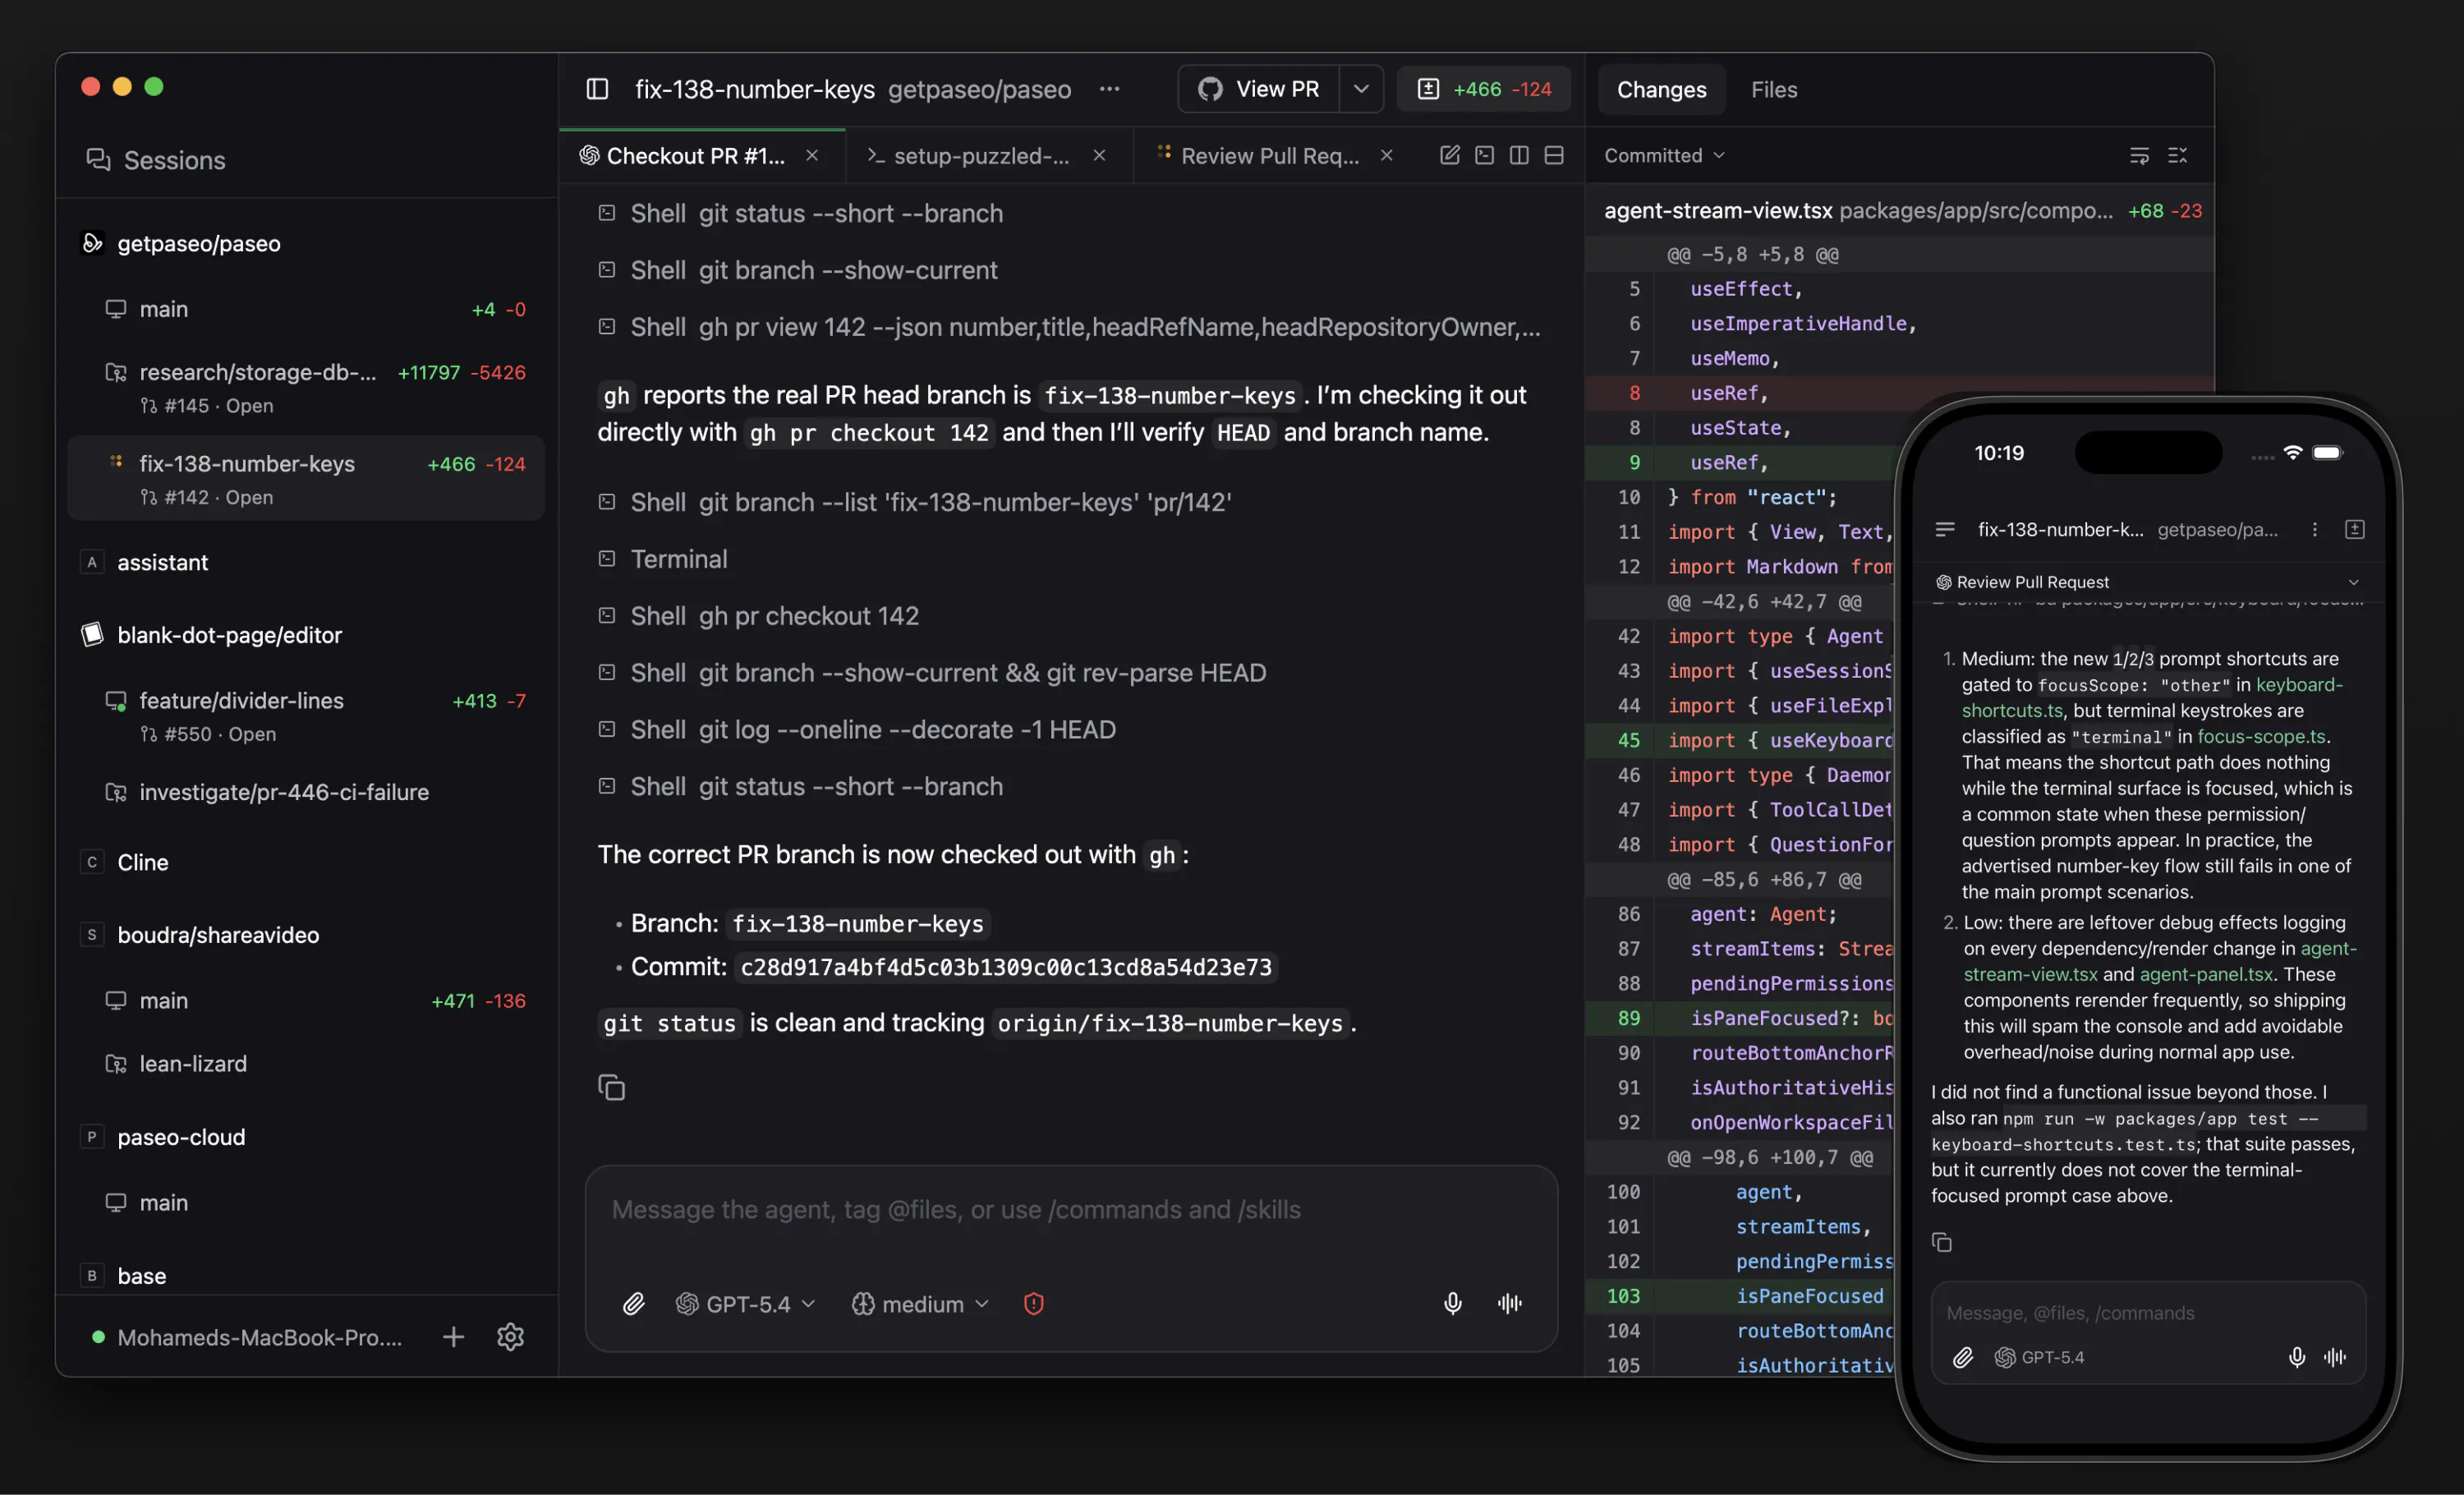Open the agent-panel.tsx link on phone
This screenshot has width=2464, height=1495.
point(2206,974)
